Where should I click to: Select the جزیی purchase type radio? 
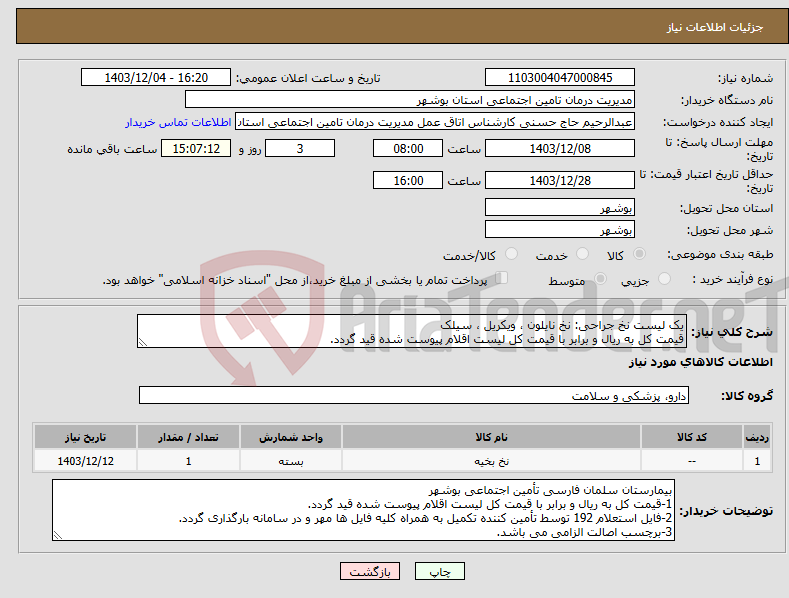coord(664,279)
